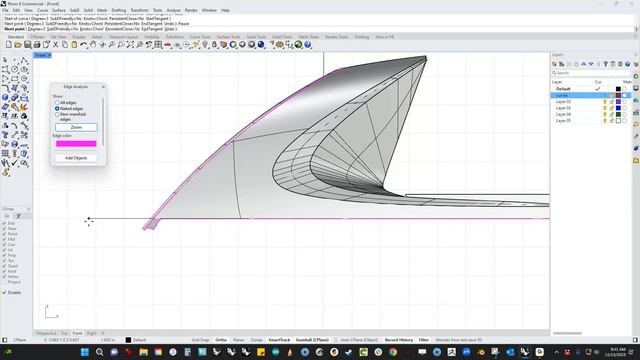640x360 pixels.
Task: Click the Check objects checkmark icon
Action: tap(15, 163)
